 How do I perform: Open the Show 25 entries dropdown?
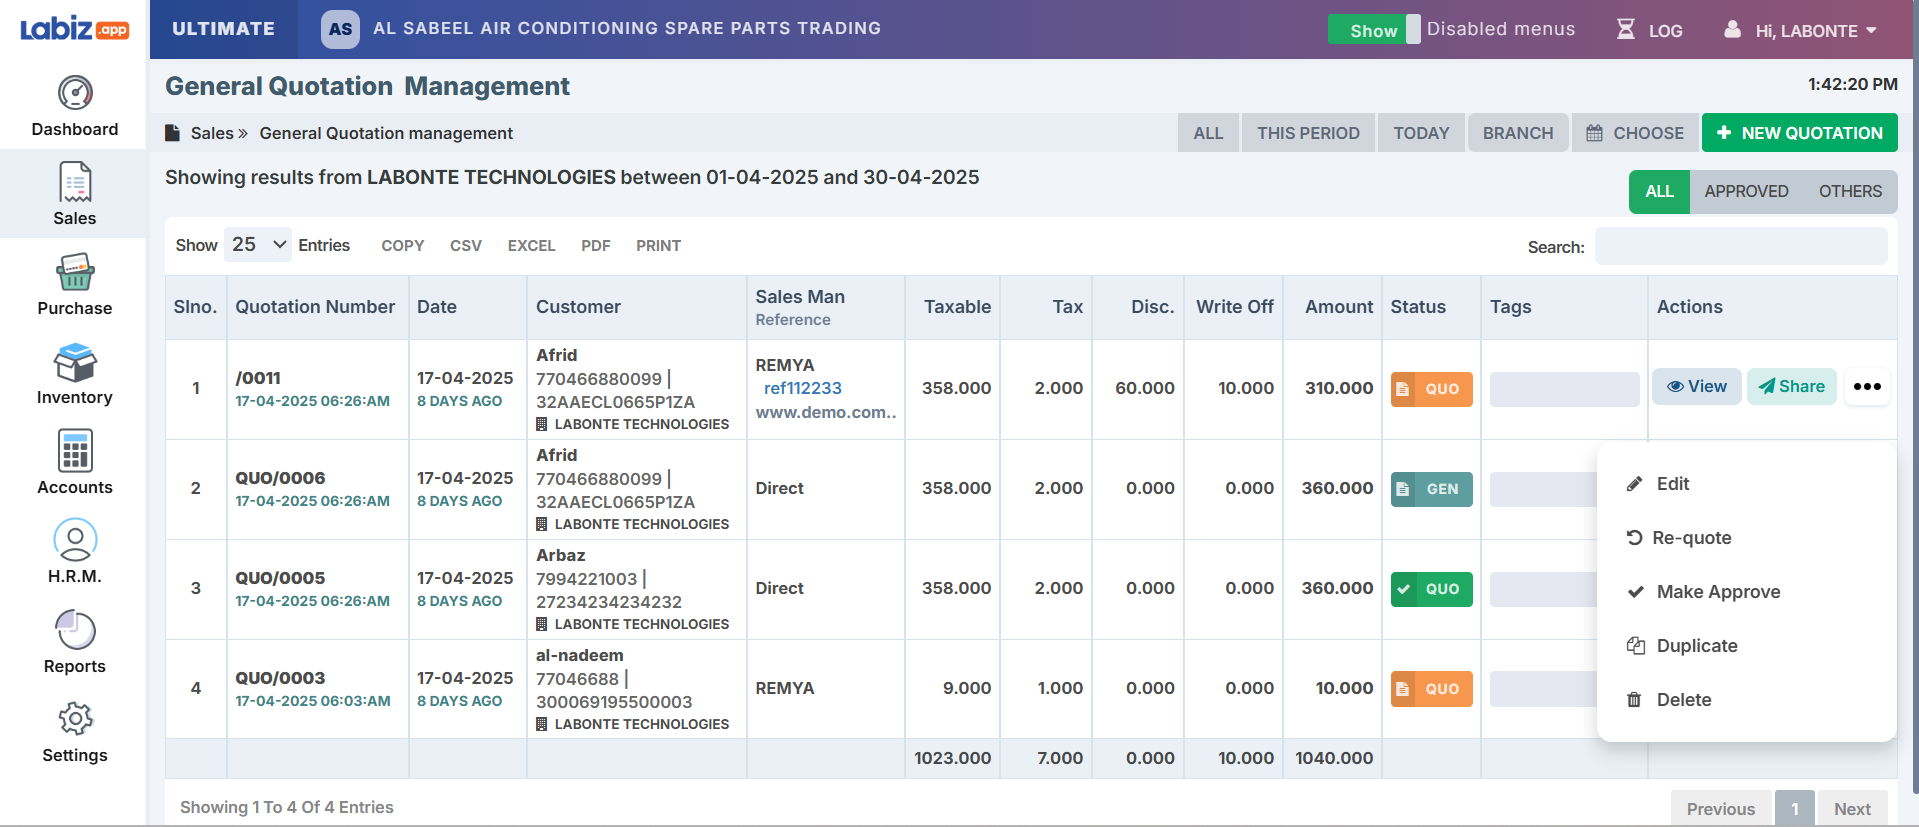tap(258, 245)
